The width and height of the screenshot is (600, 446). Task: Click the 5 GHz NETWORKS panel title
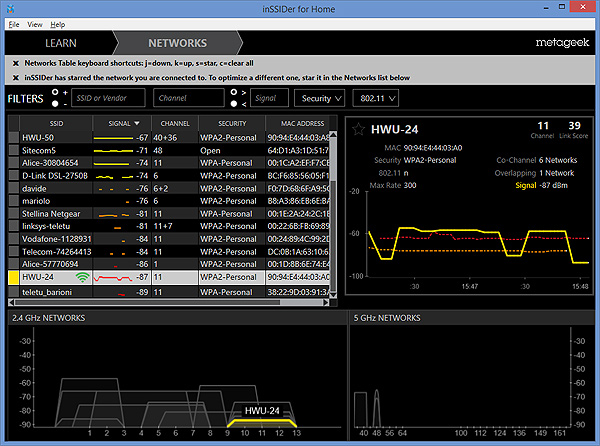coord(387,318)
